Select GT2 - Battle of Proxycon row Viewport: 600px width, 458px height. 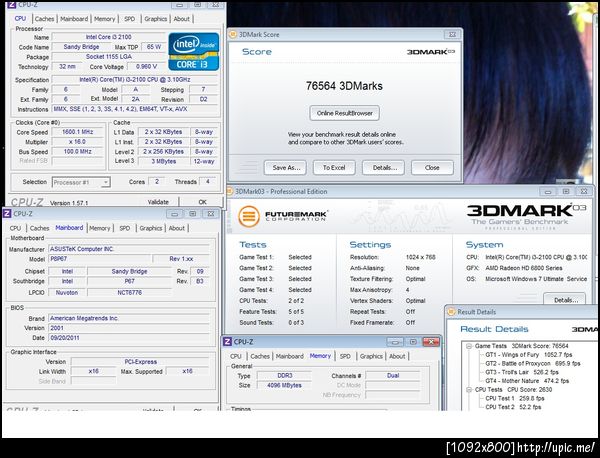click(x=533, y=363)
